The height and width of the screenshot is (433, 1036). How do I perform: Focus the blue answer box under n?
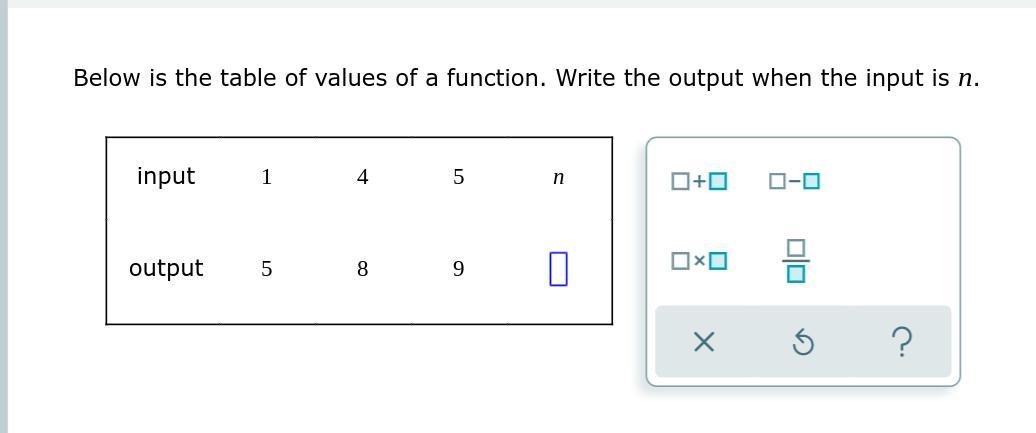558,268
